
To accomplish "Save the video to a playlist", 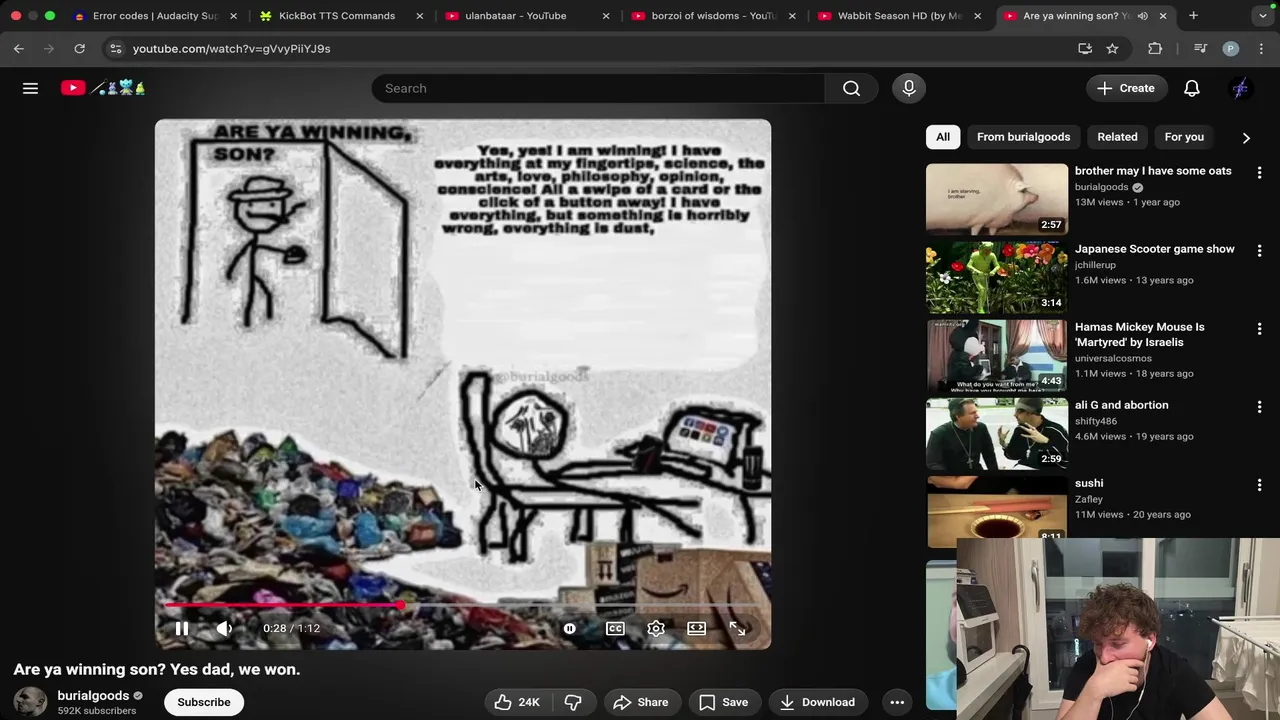I will tap(723, 702).
